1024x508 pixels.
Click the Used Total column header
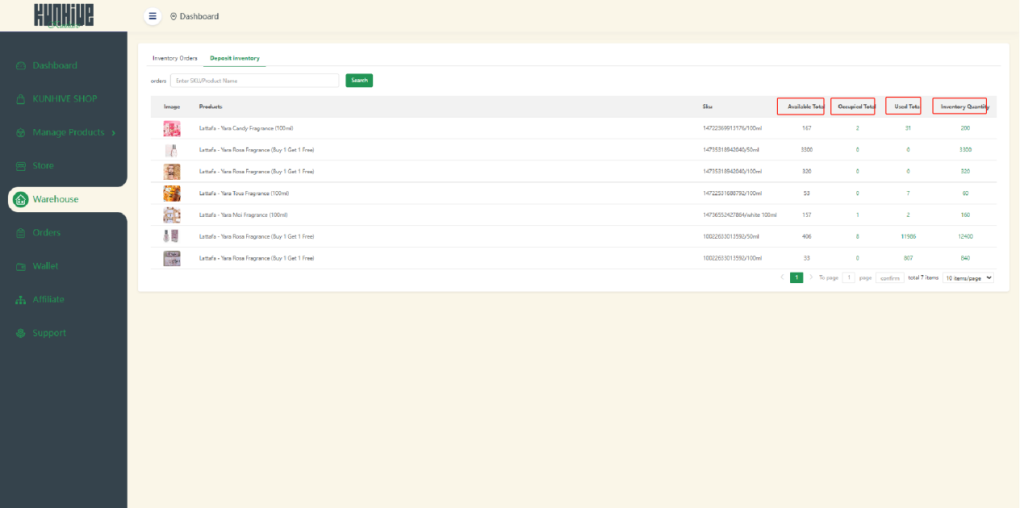[907, 106]
